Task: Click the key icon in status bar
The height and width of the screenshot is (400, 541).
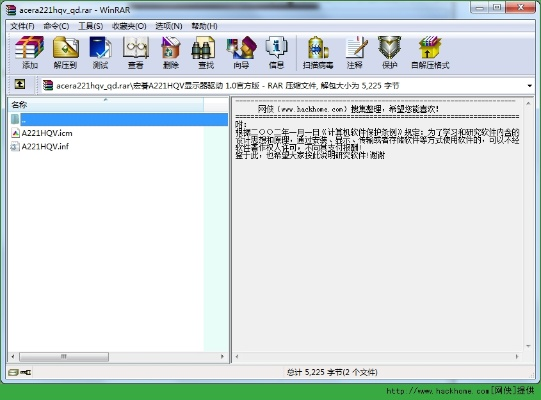Action: click(26, 372)
